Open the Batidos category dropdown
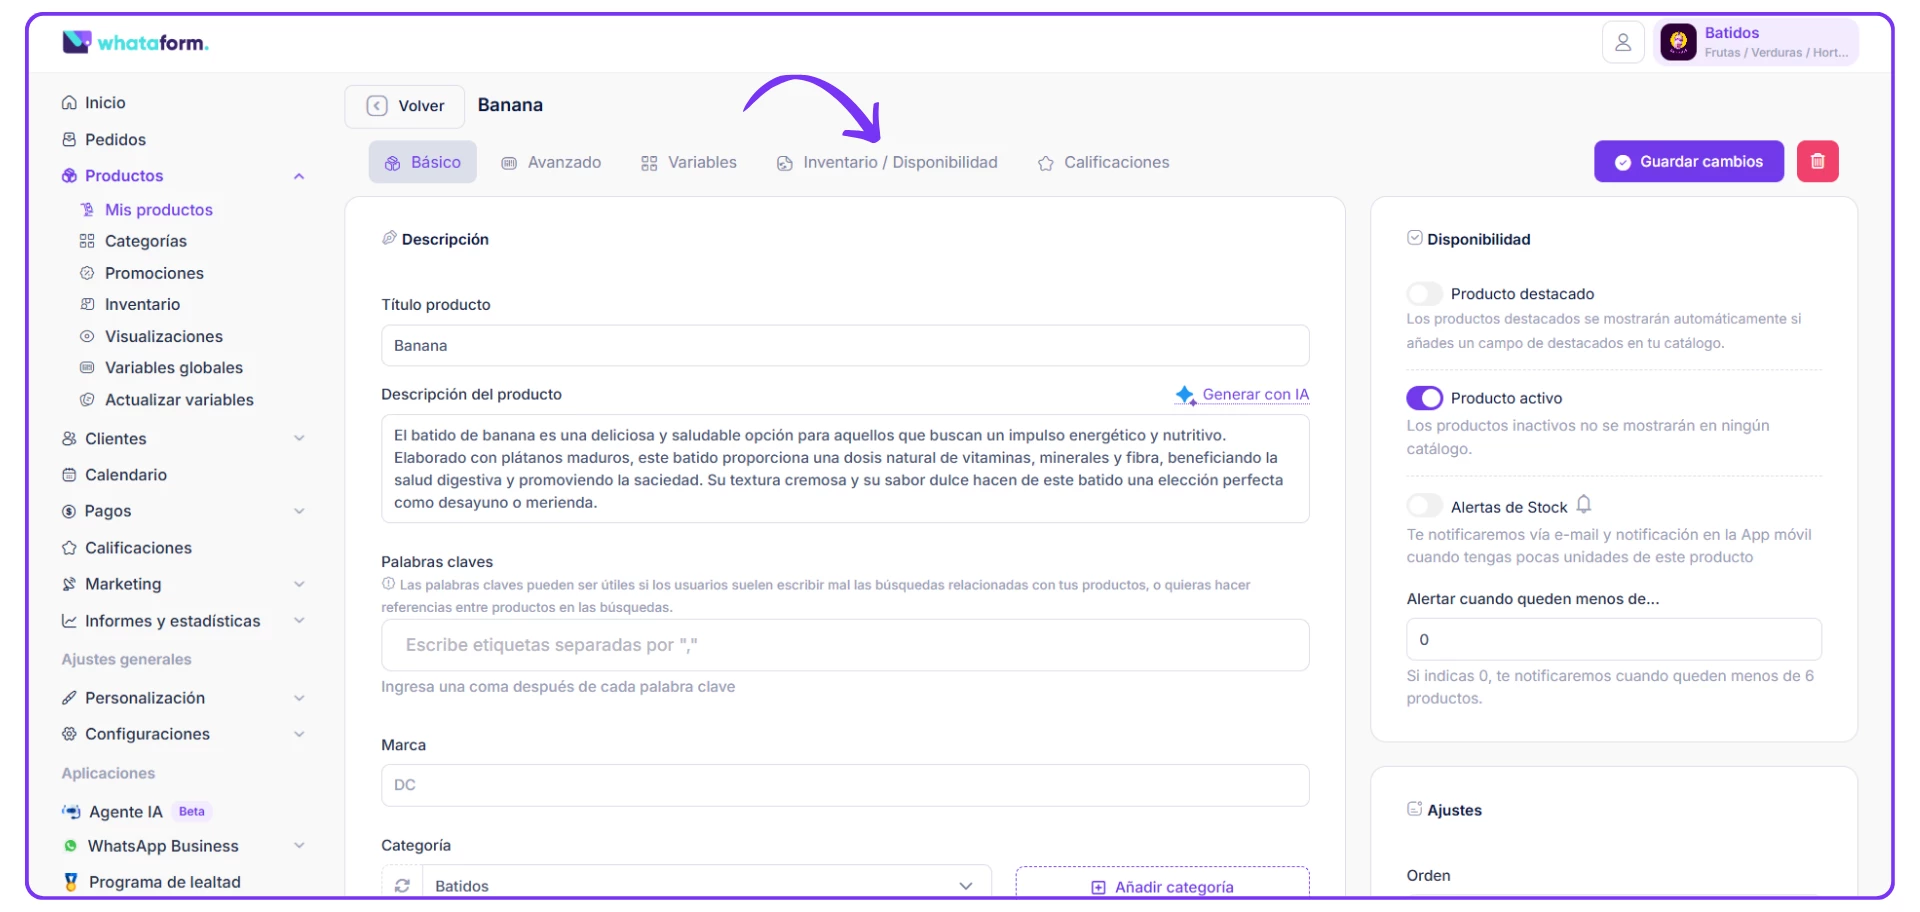 (705, 885)
